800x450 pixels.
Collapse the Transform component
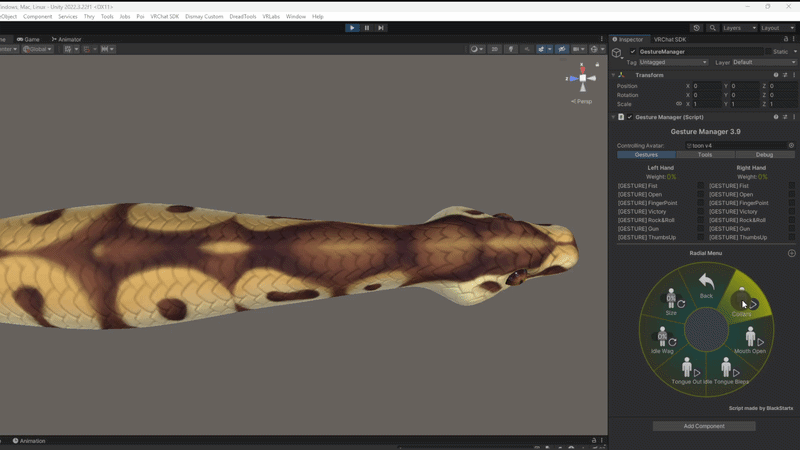click(614, 75)
